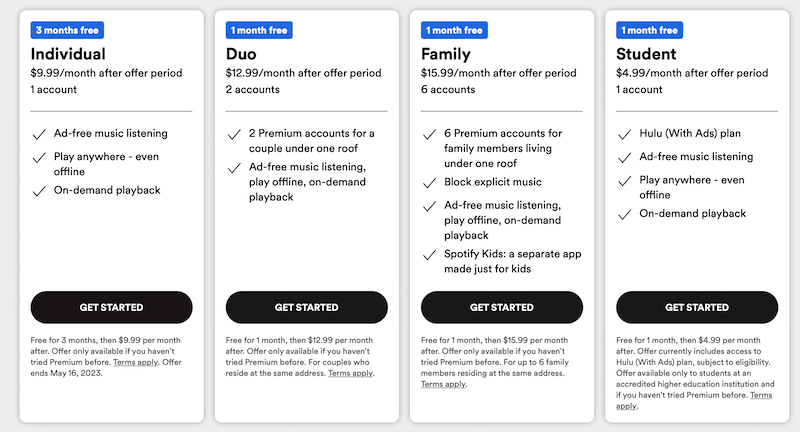Open Terms apply link under Duo plan
Image resolution: width=800 pixels, height=432 pixels.
point(351,373)
